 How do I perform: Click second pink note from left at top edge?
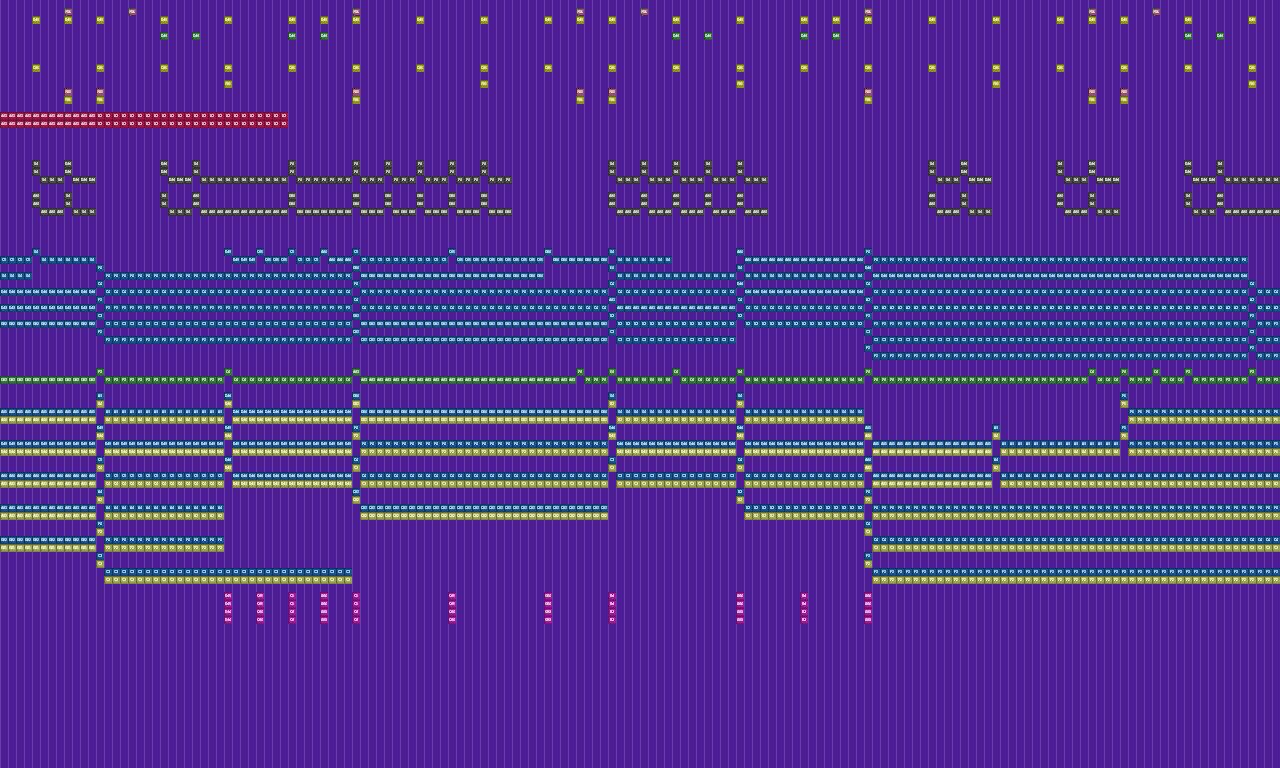coord(132,12)
